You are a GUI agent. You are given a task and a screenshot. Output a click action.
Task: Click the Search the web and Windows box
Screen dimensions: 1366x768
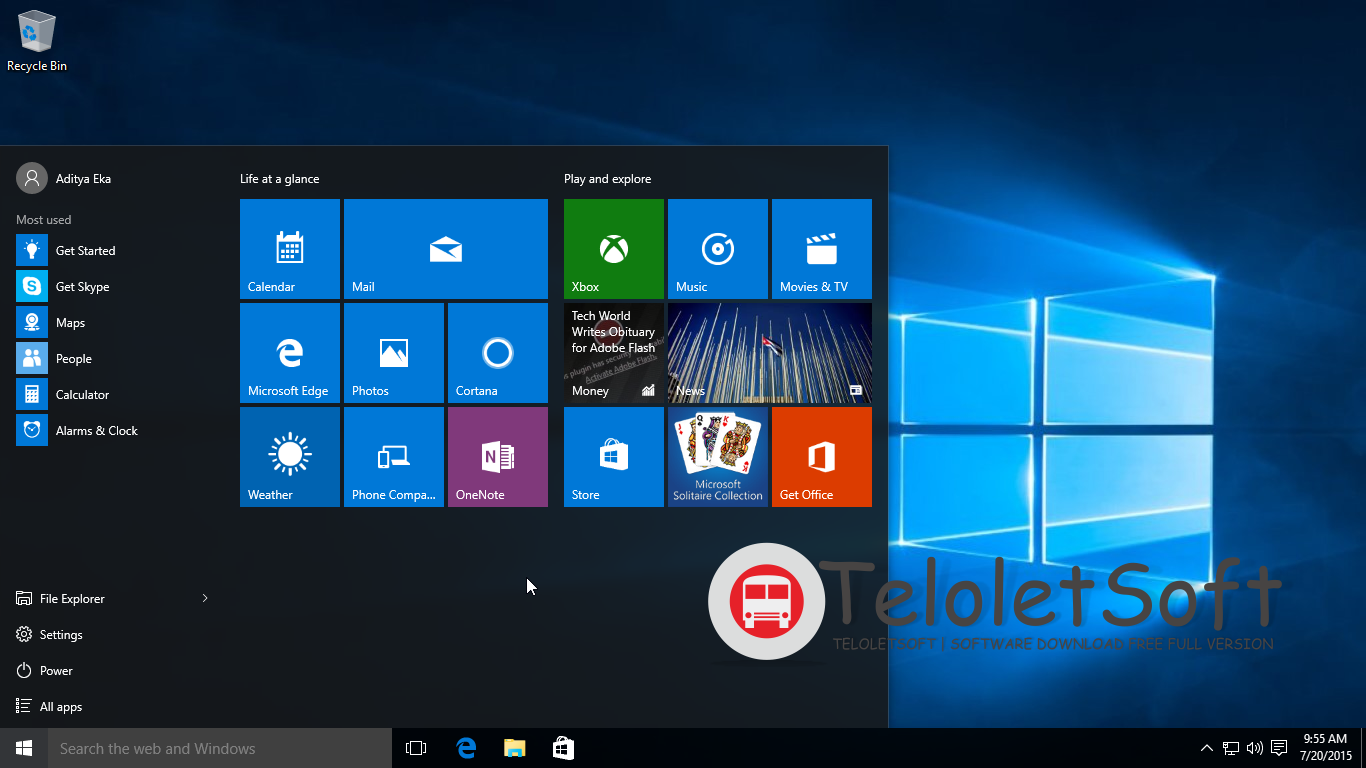(220, 748)
